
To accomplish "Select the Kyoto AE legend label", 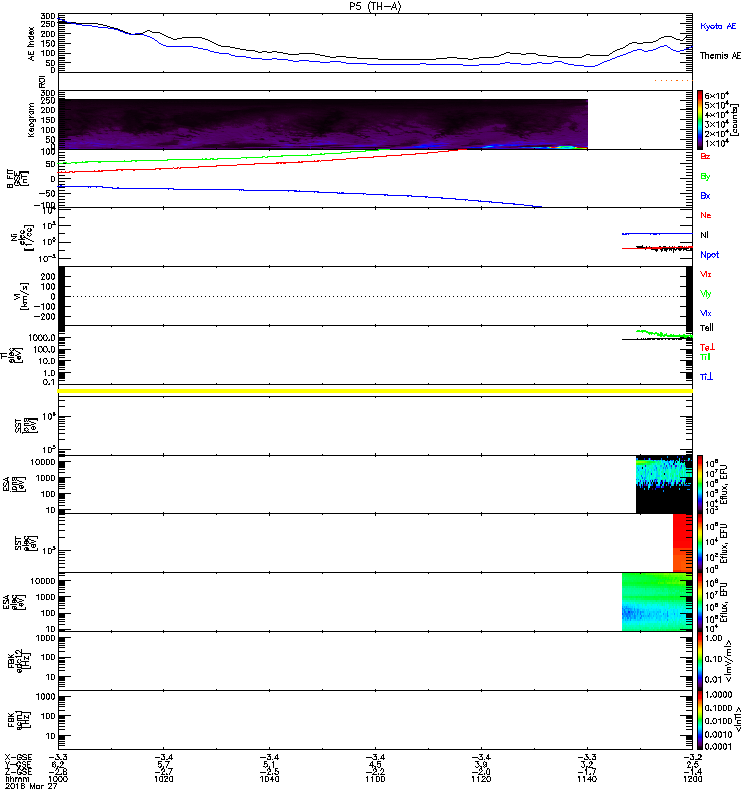I will pos(718,26).
